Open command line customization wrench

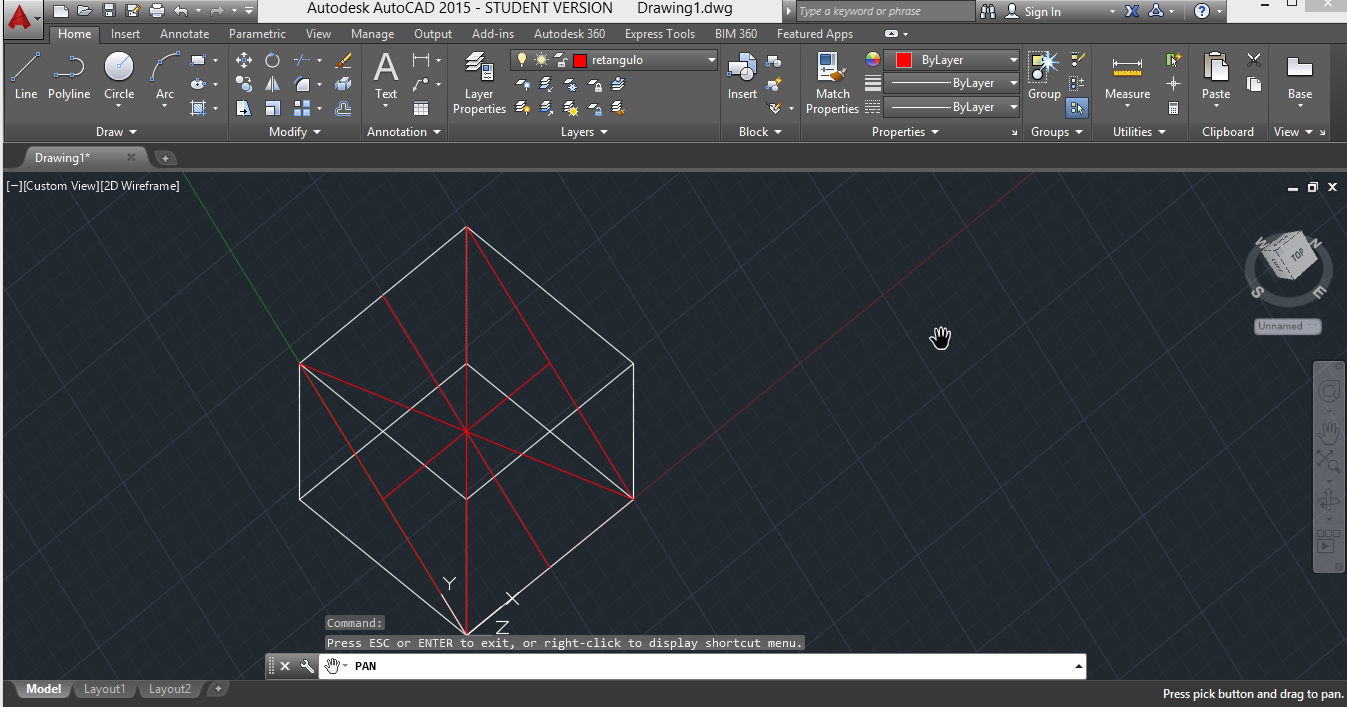click(308, 666)
